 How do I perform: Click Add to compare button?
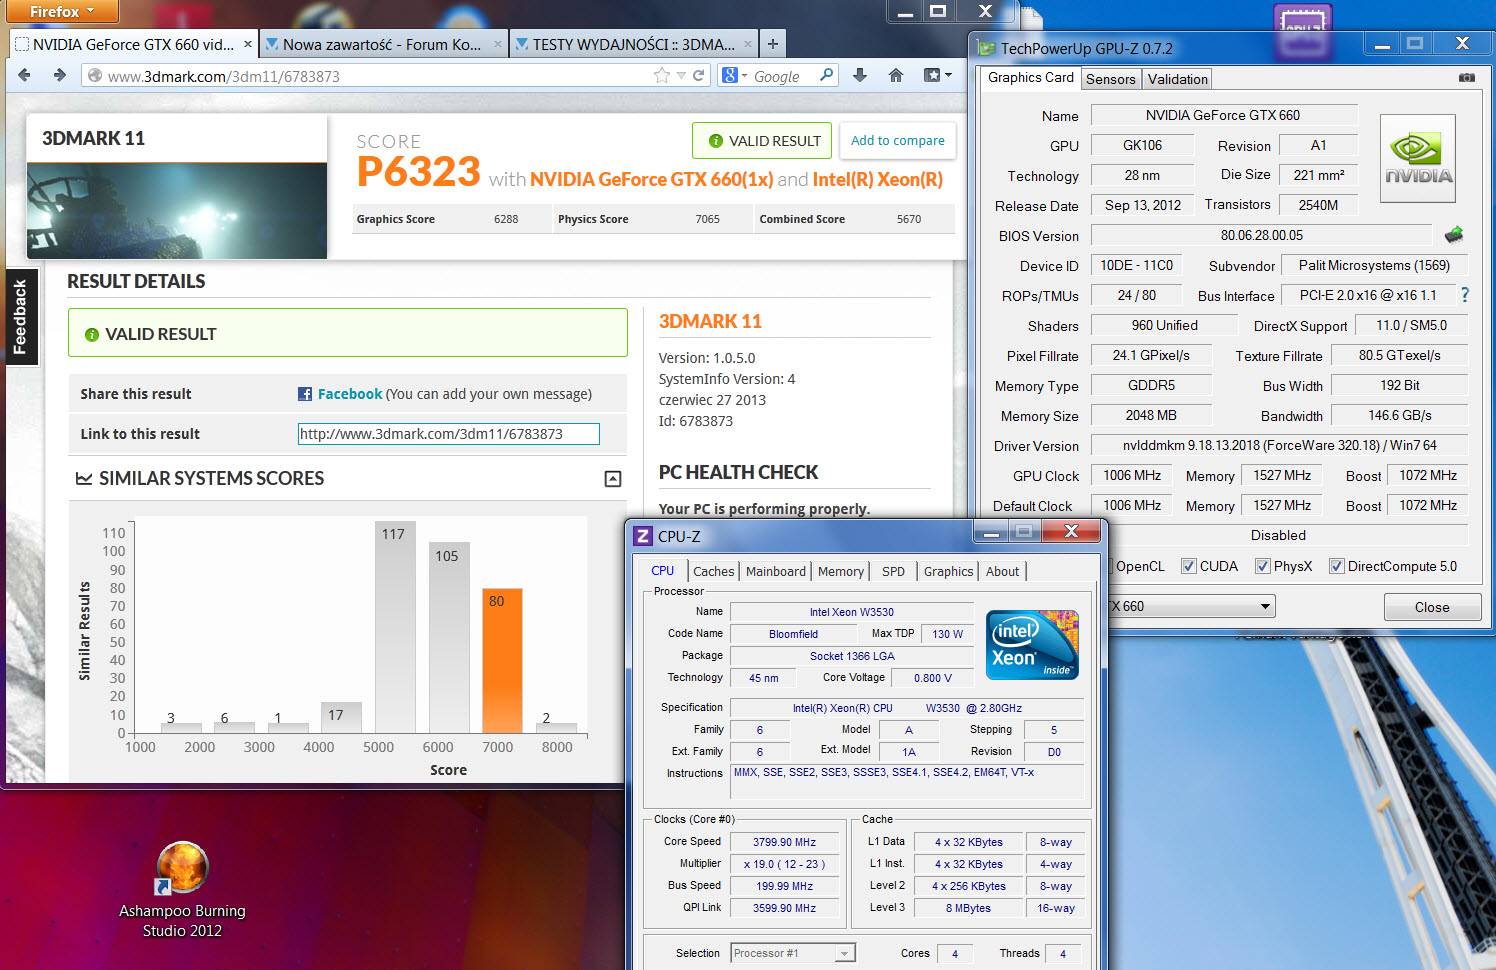click(x=898, y=141)
